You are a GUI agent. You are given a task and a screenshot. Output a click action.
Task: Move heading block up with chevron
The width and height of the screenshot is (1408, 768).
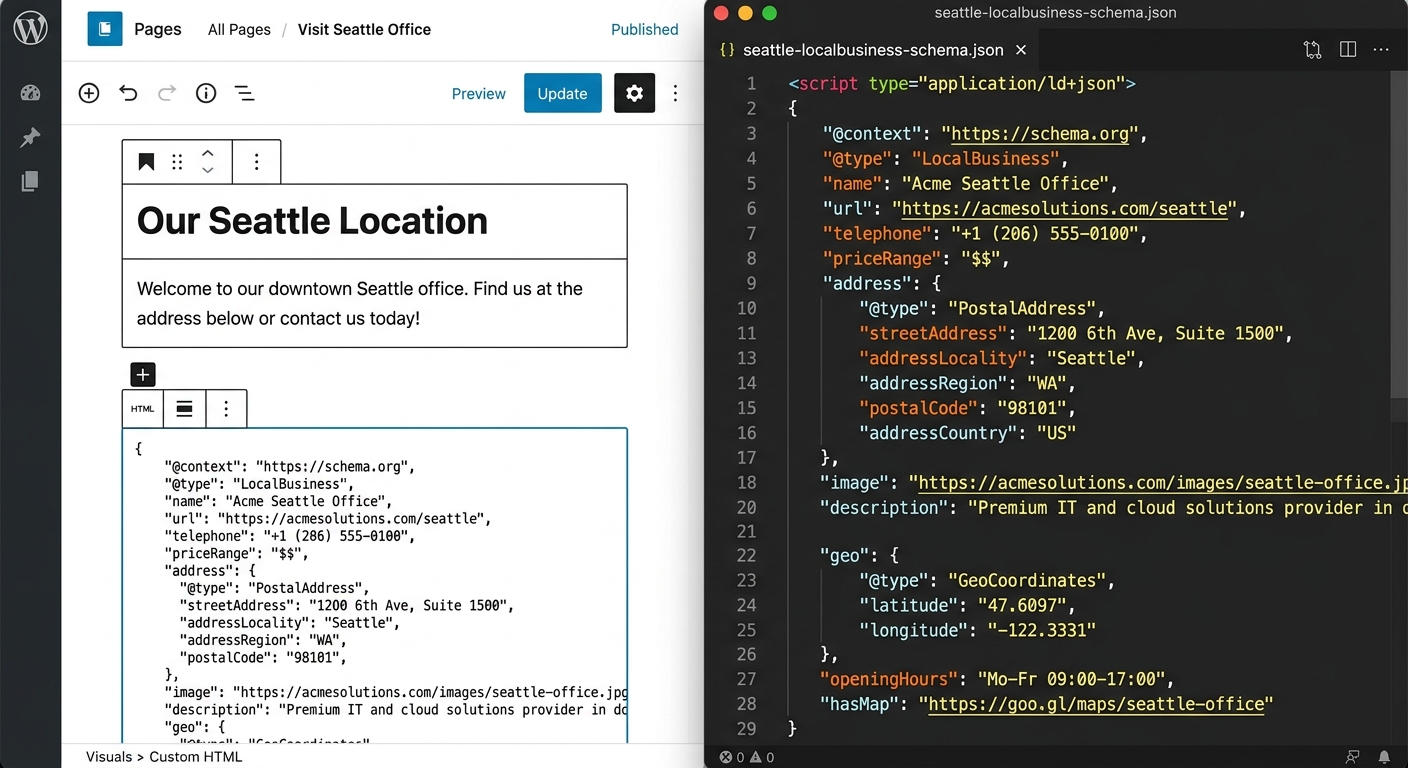(208, 154)
